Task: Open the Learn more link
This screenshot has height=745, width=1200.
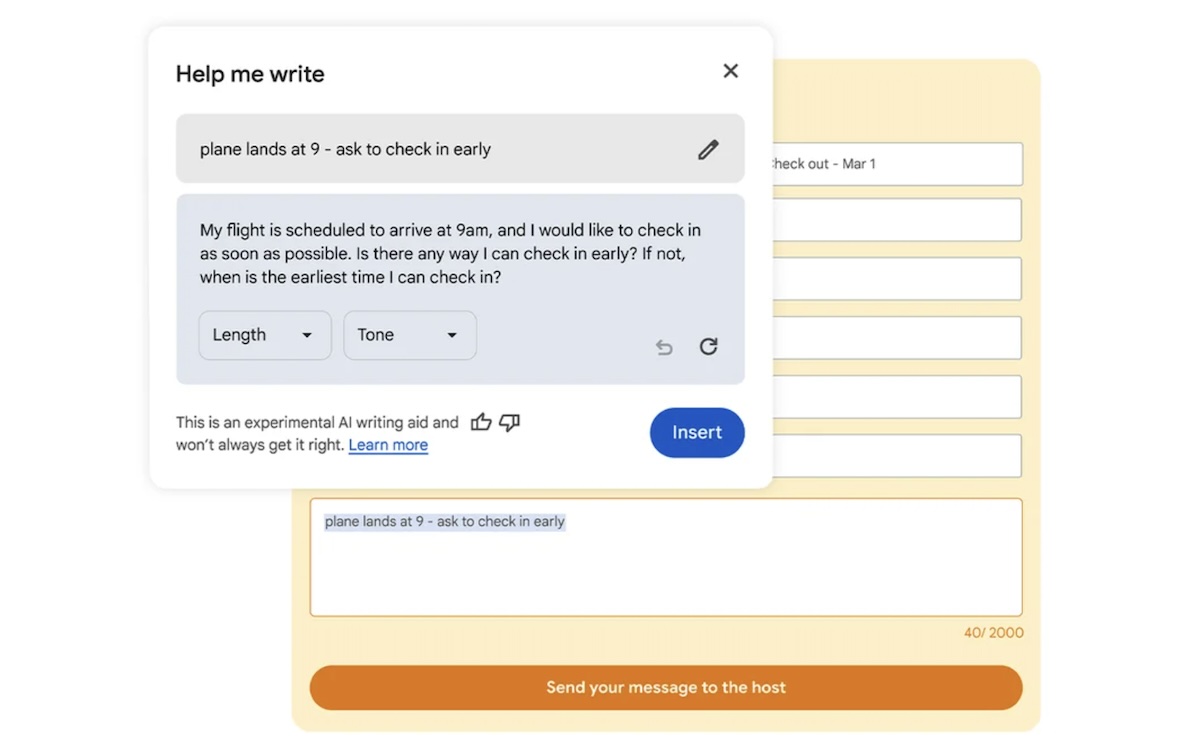Action: tap(388, 444)
